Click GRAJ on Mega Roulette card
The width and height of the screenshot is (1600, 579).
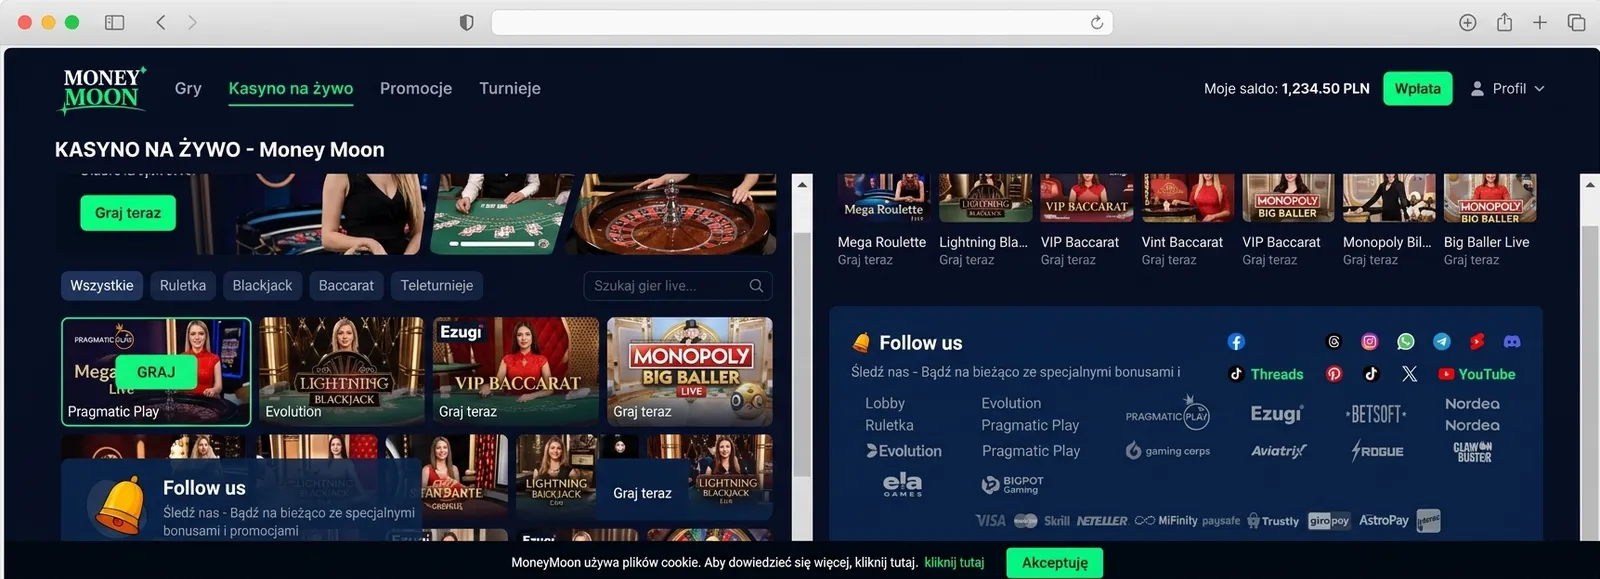pyautogui.click(x=156, y=372)
